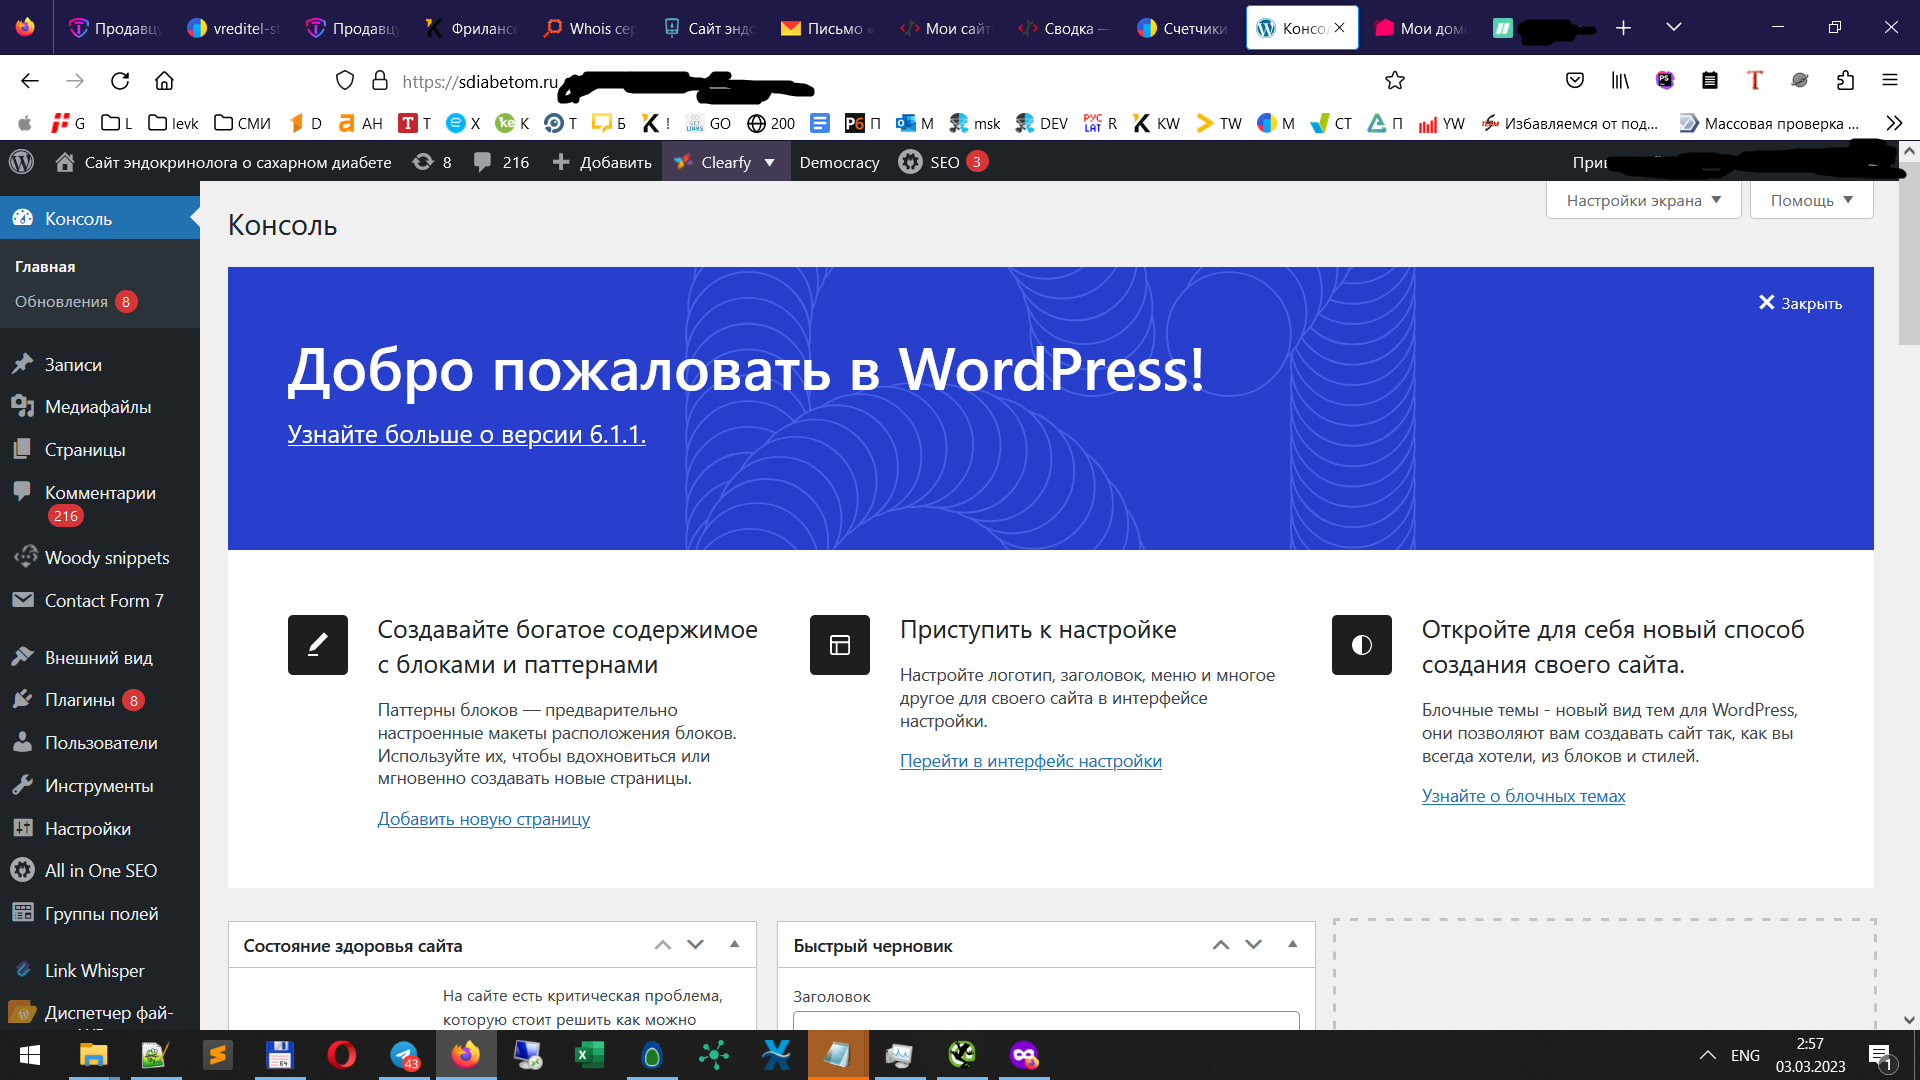Open Консоль in the sidebar
This screenshot has height=1080, width=1920.
click(100, 218)
